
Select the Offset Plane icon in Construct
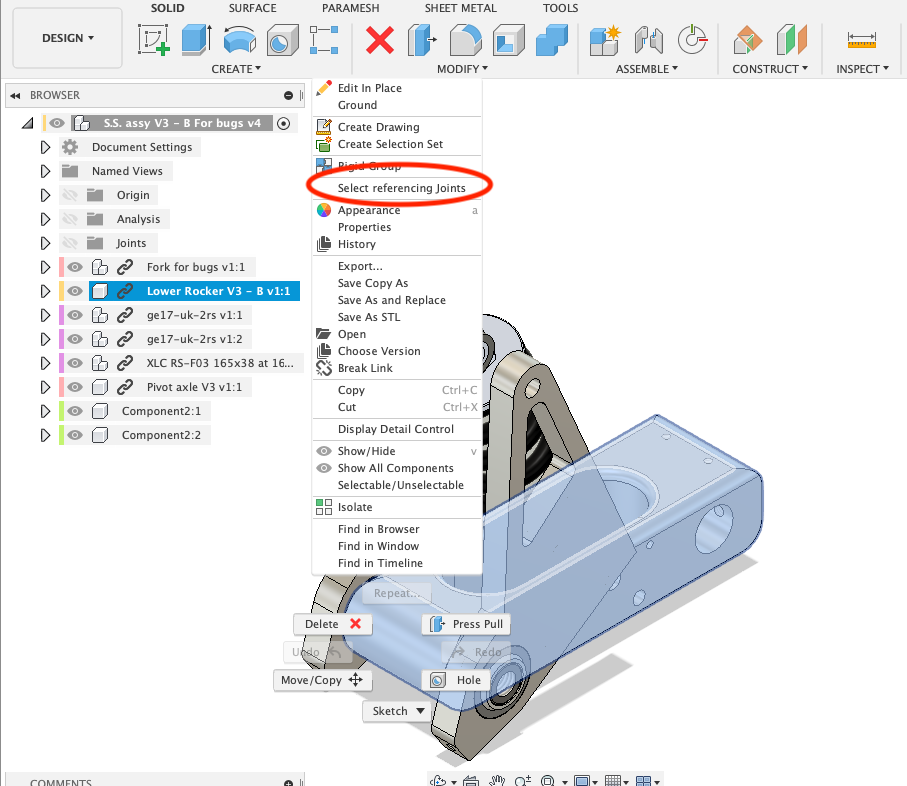click(x=747, y=40)
